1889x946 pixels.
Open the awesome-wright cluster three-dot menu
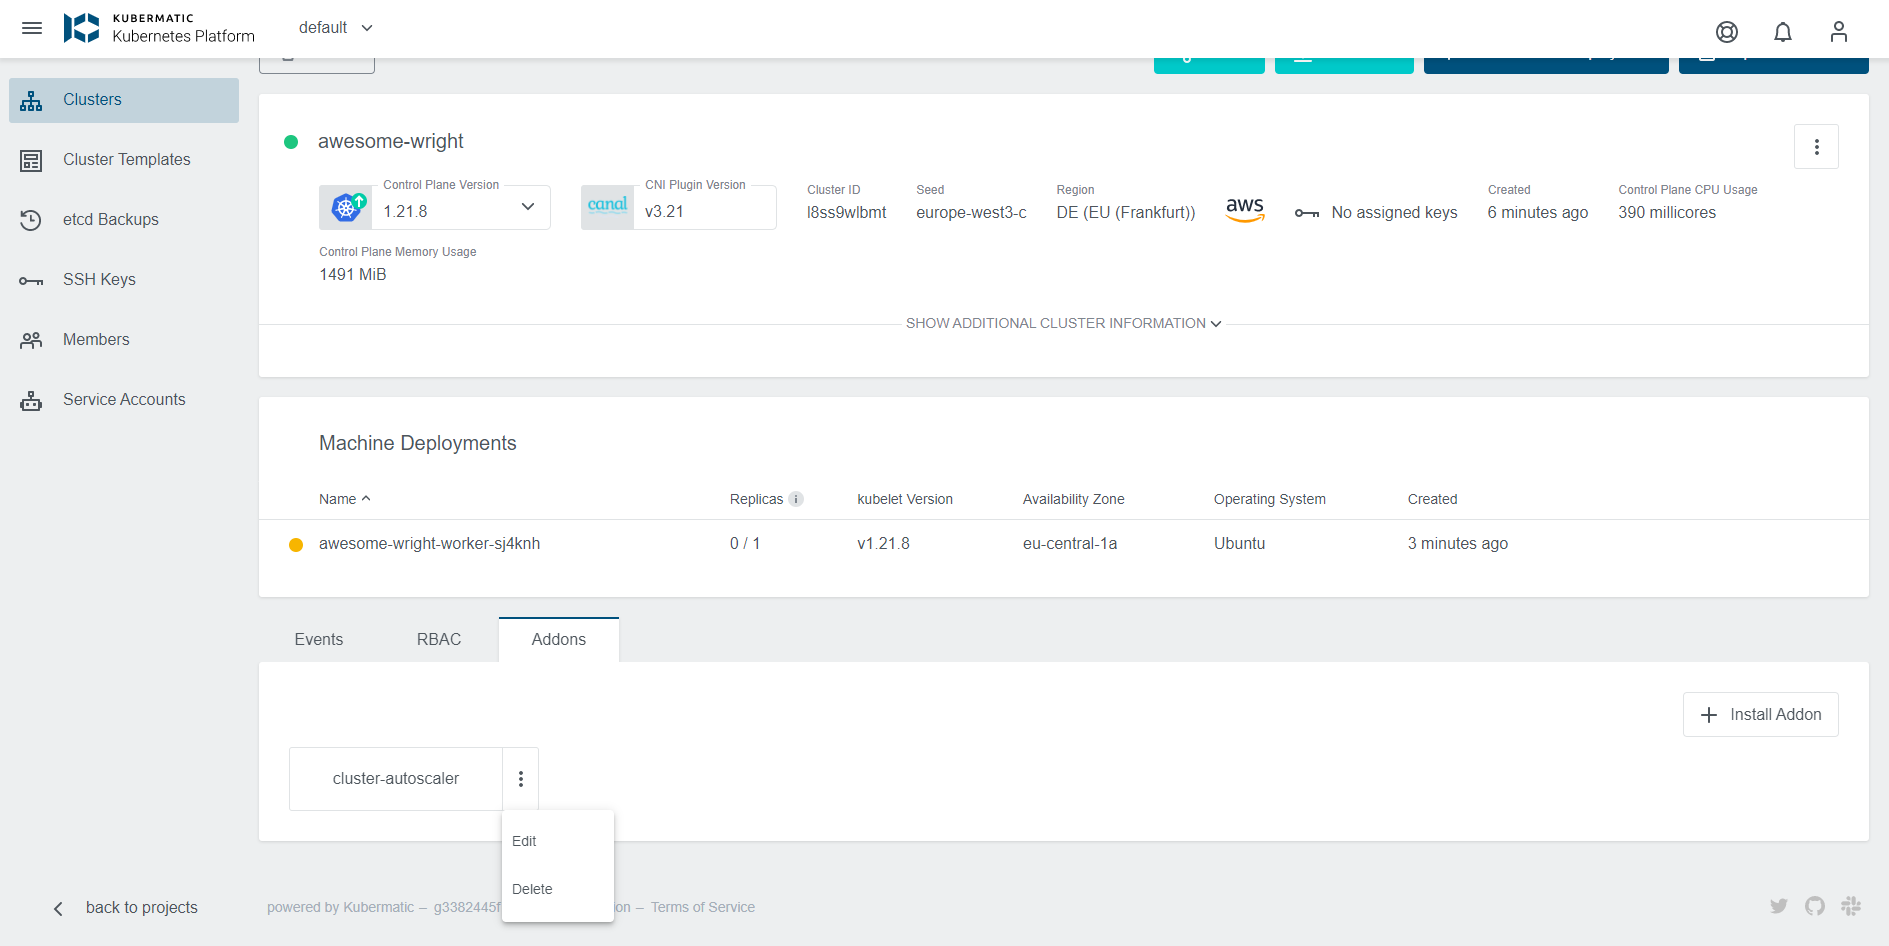1816,147
